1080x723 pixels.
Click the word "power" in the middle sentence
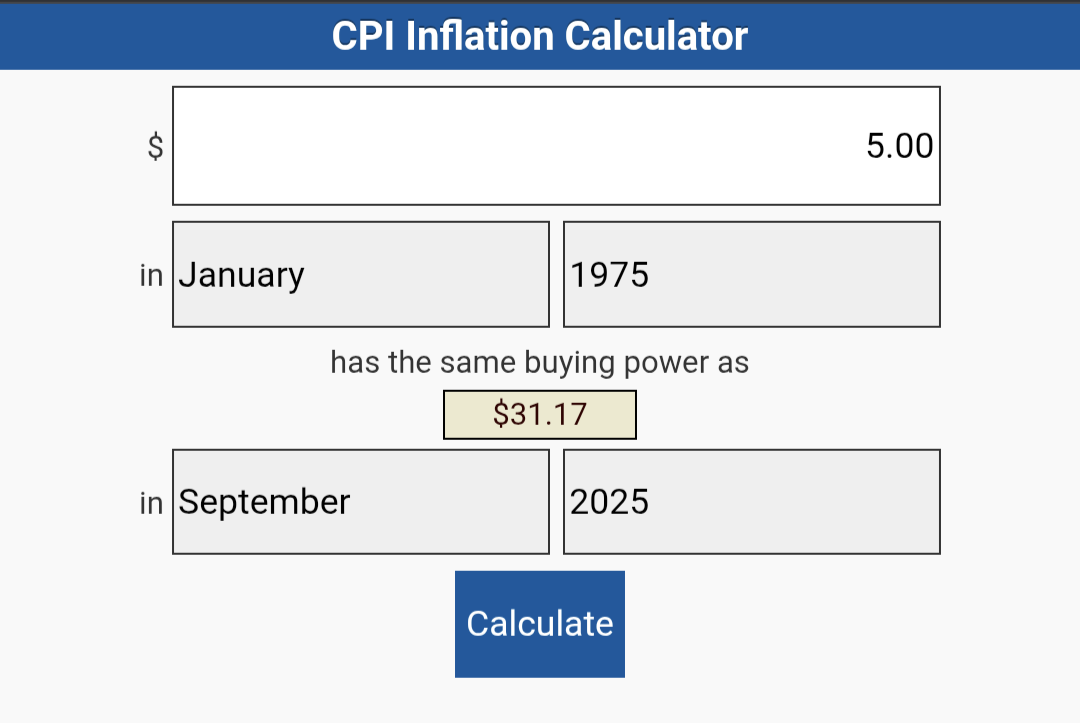(x=664, y=362)
